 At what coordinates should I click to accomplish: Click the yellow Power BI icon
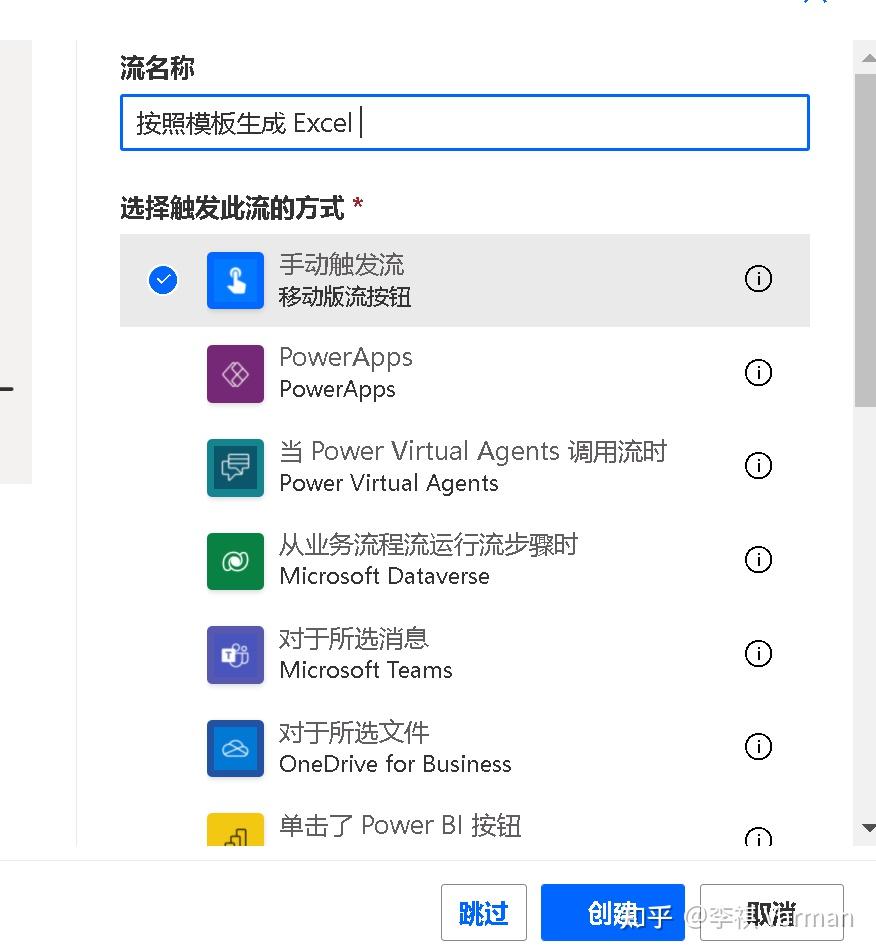[235, 835]
